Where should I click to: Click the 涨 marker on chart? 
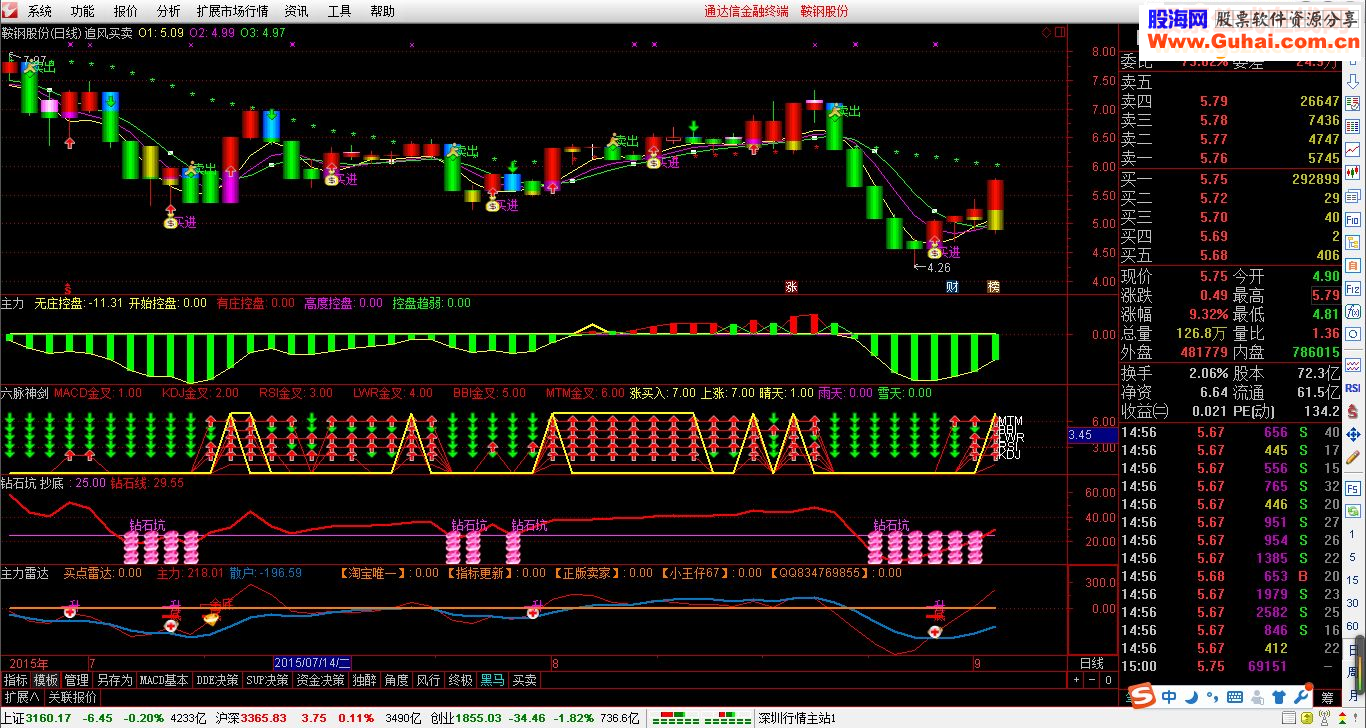click(792, 286)
